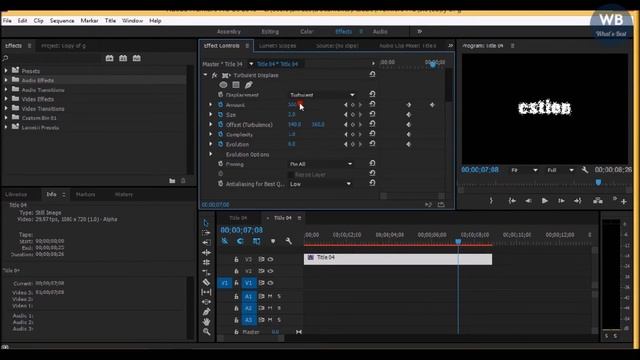The image size is (640, 360).
Task: Solo audio track A3
Action: pyautogui.click(x=279, y=320)
